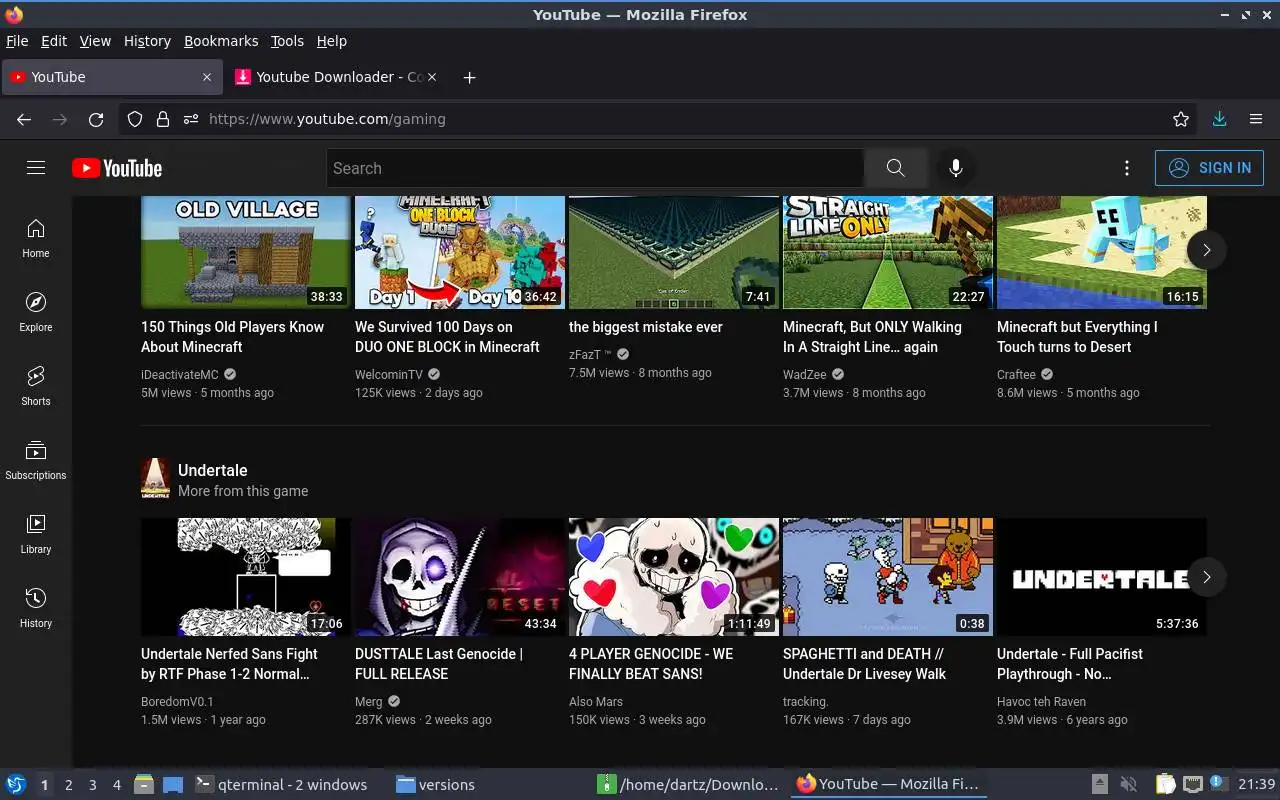The height and width of the screenshot is (800, 1280).
Task: Open the network tray icon
Action: pyautogui.click(x=1191, y=785)
